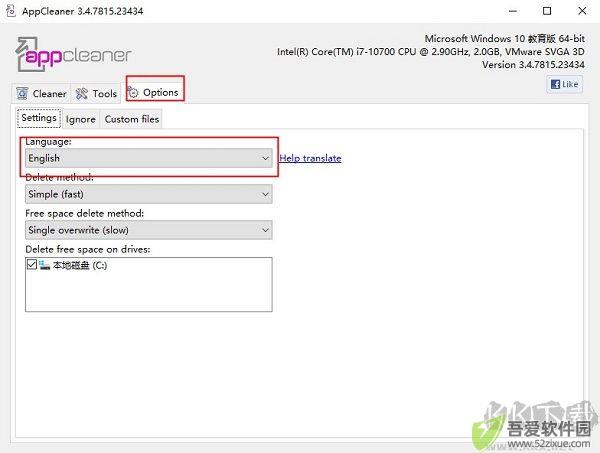
Task: Open the Custom files sub-tab
Action: tap(132, 119)
